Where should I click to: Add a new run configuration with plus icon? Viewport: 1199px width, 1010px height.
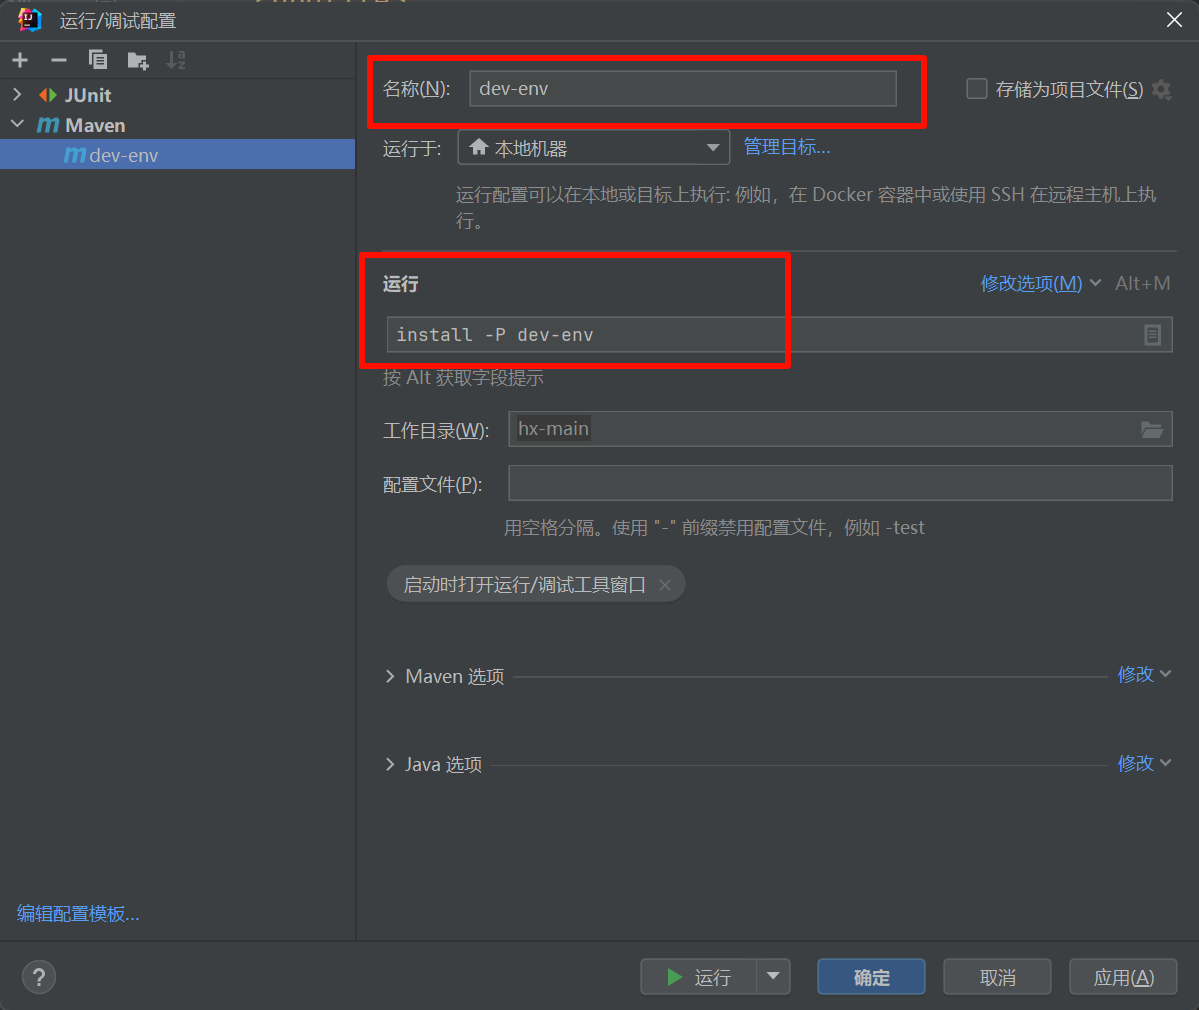pos(21,60)
